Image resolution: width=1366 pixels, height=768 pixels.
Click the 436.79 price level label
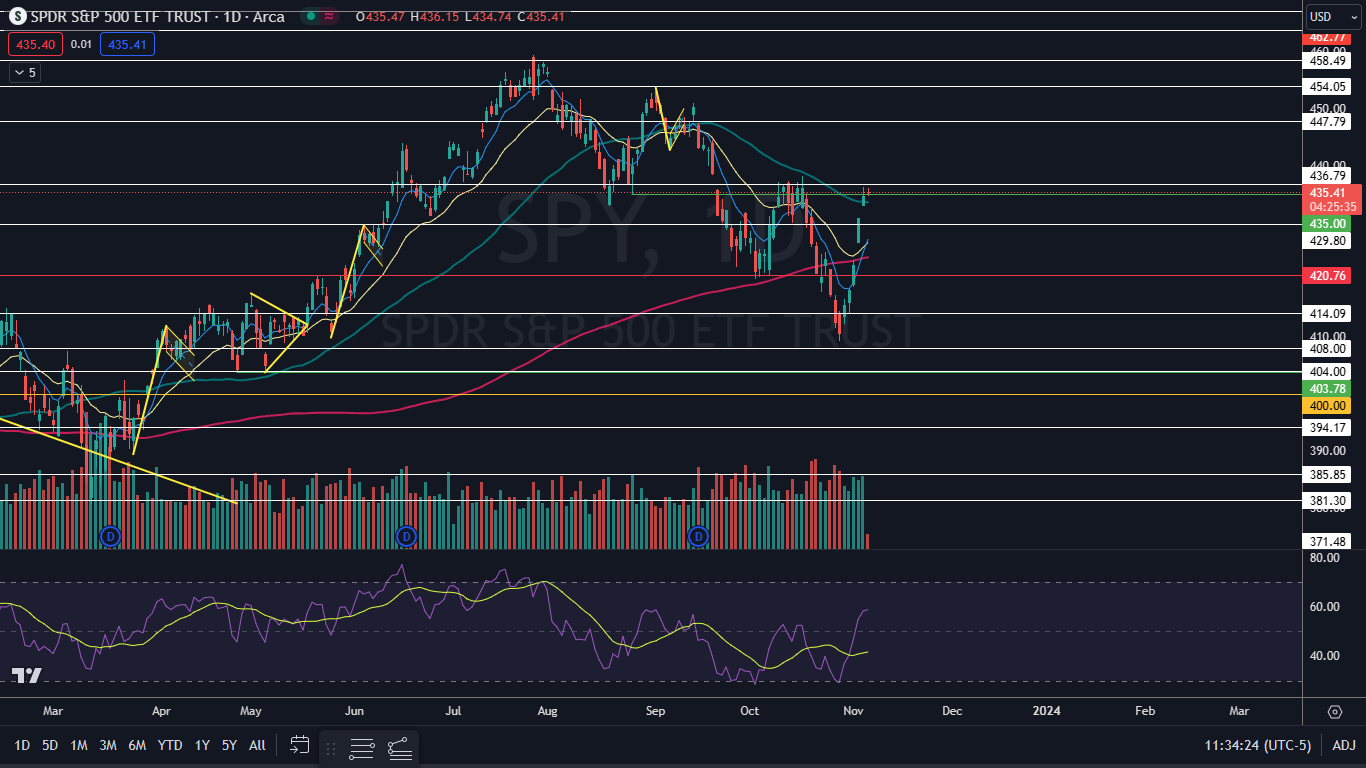coord(1329,175)
